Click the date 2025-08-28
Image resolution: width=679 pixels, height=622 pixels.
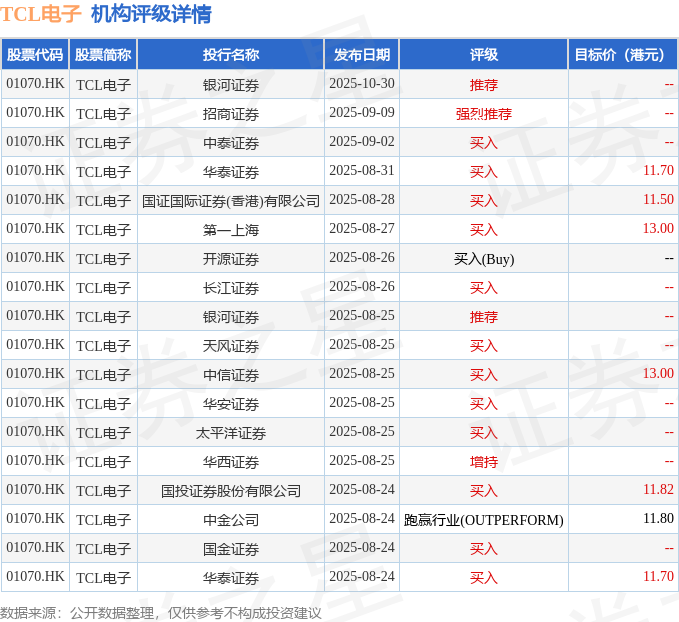[362, 200]
